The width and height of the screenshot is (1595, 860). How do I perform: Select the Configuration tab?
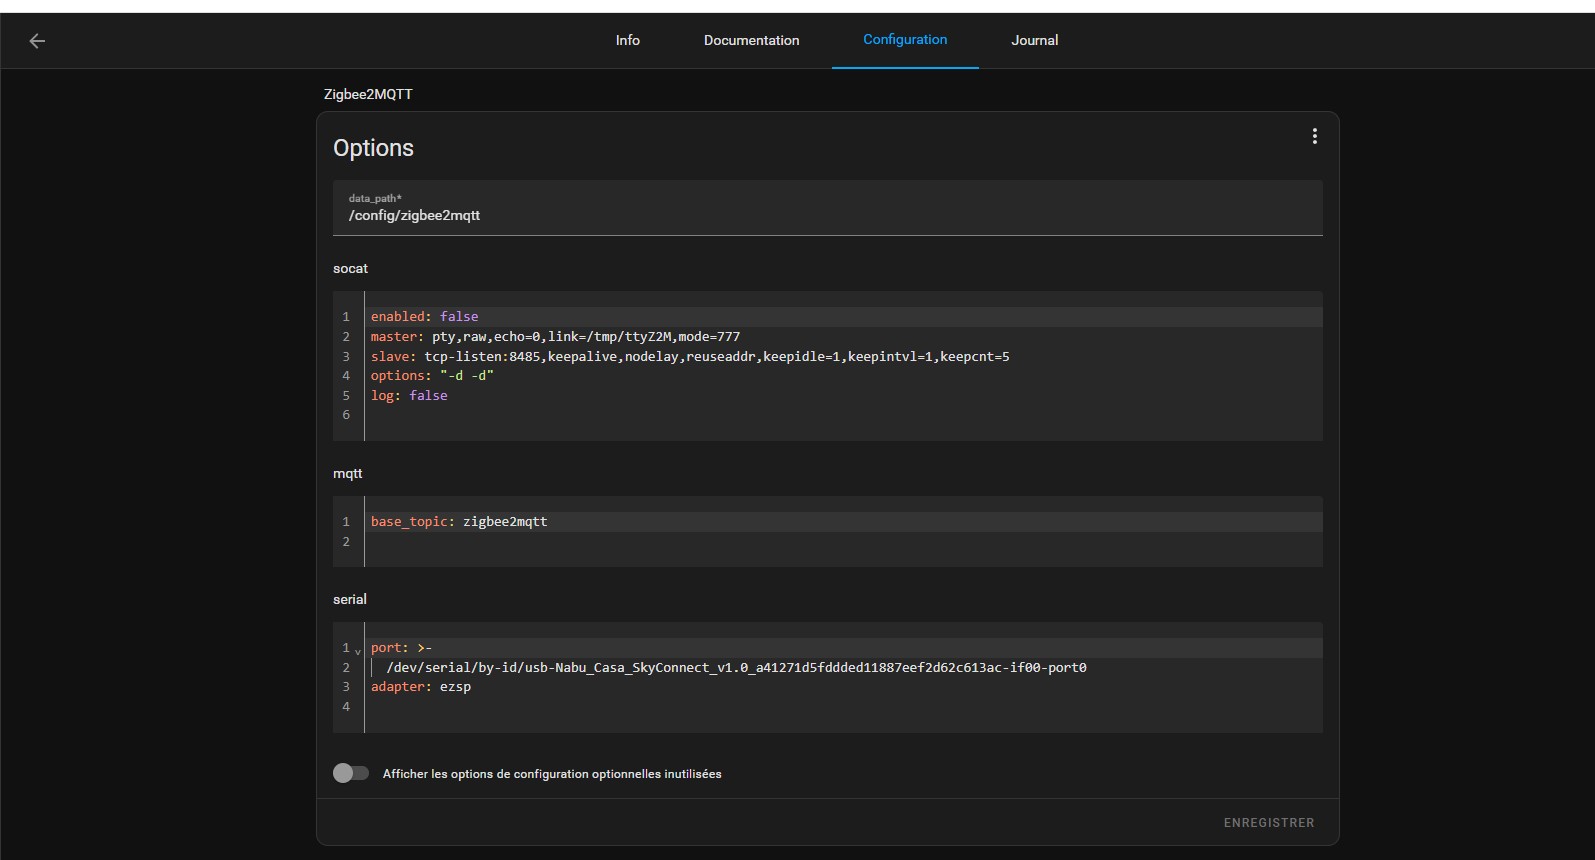tap(905, 40)
